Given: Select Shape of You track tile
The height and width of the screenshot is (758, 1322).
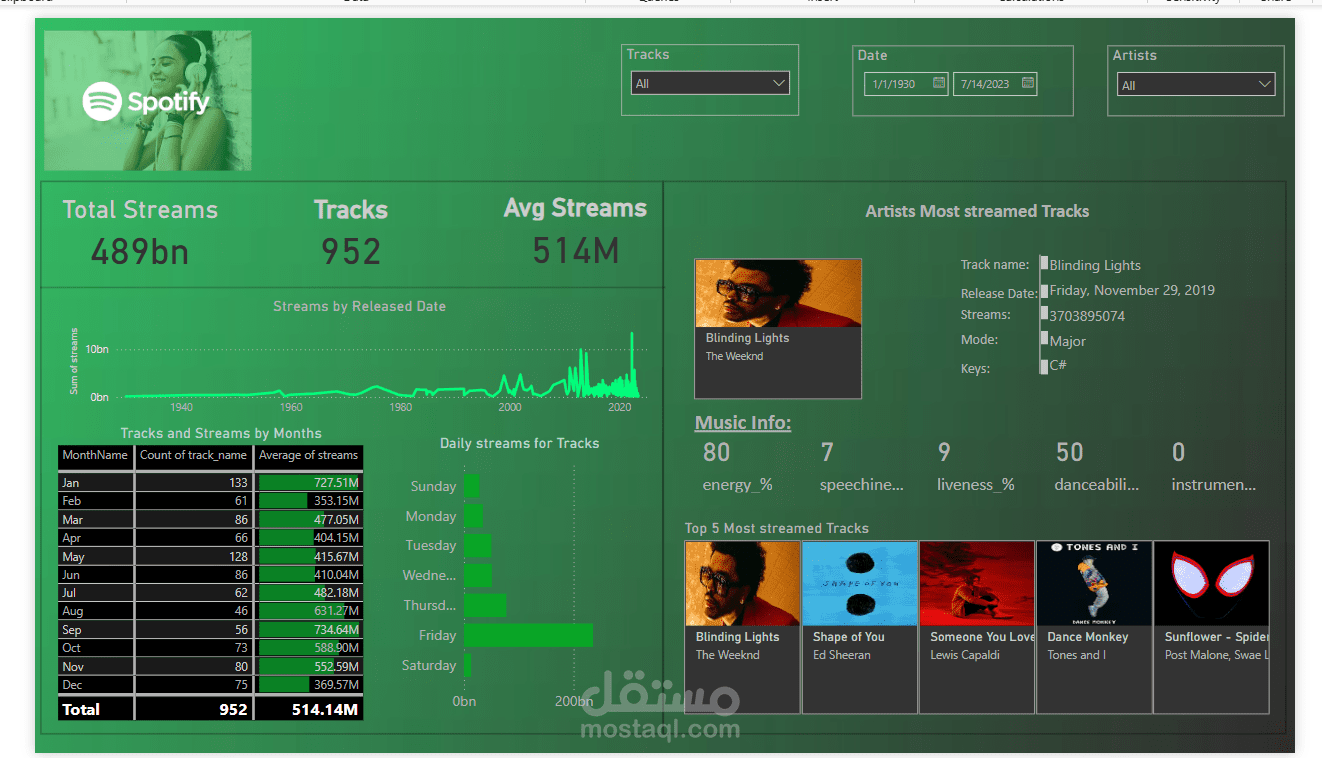Looking at the screenshot, I should click(860, 626).
